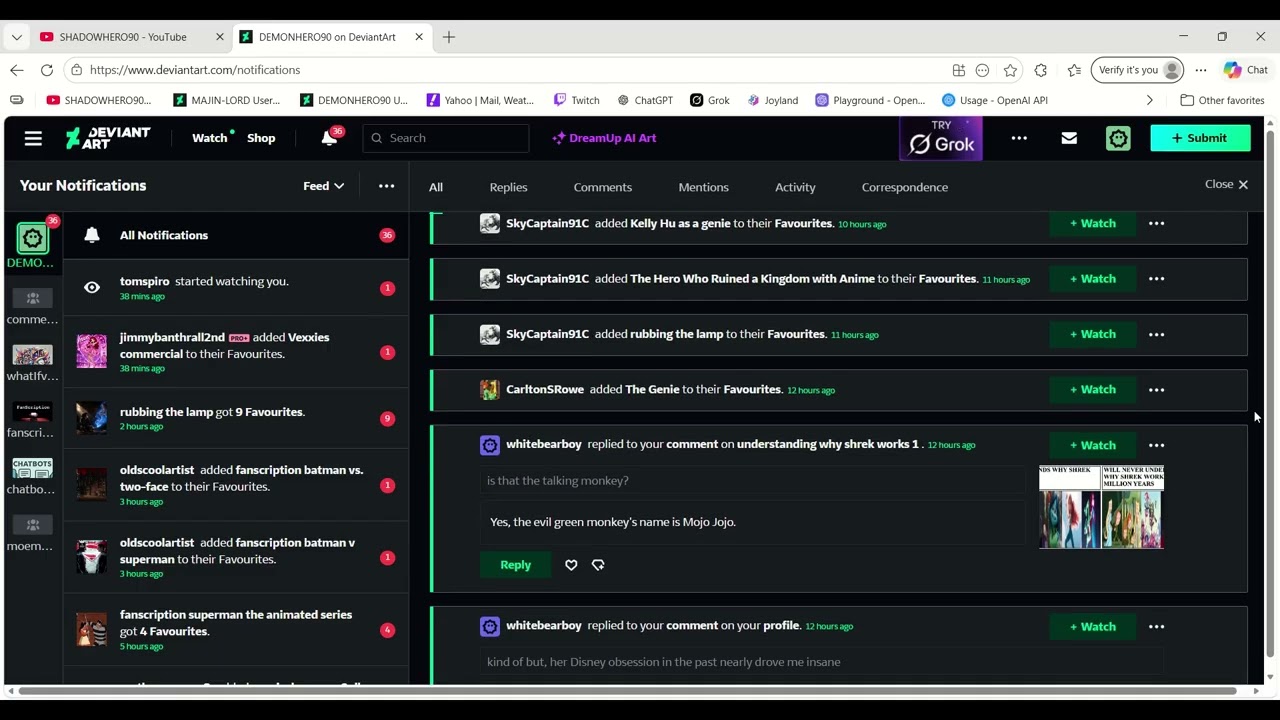Focus the DeviantArt search field
1280x720 pixels.
pos(446,138)
